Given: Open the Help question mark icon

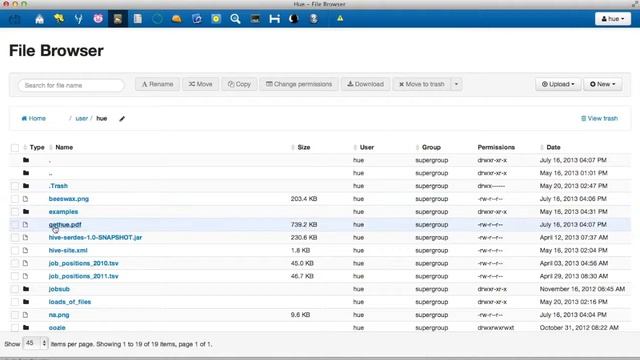Looking at the screenshot, I should [x=313, y=19].
